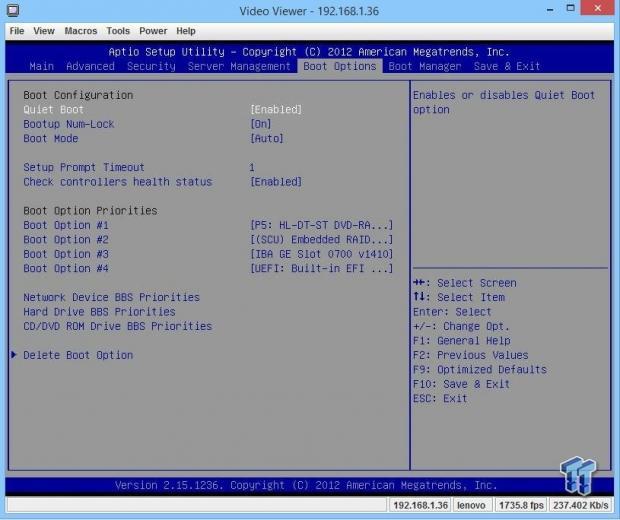This screenshot has height=520, width=620.
Task: Open the Tools menu
Action: [x=118, y=31]
